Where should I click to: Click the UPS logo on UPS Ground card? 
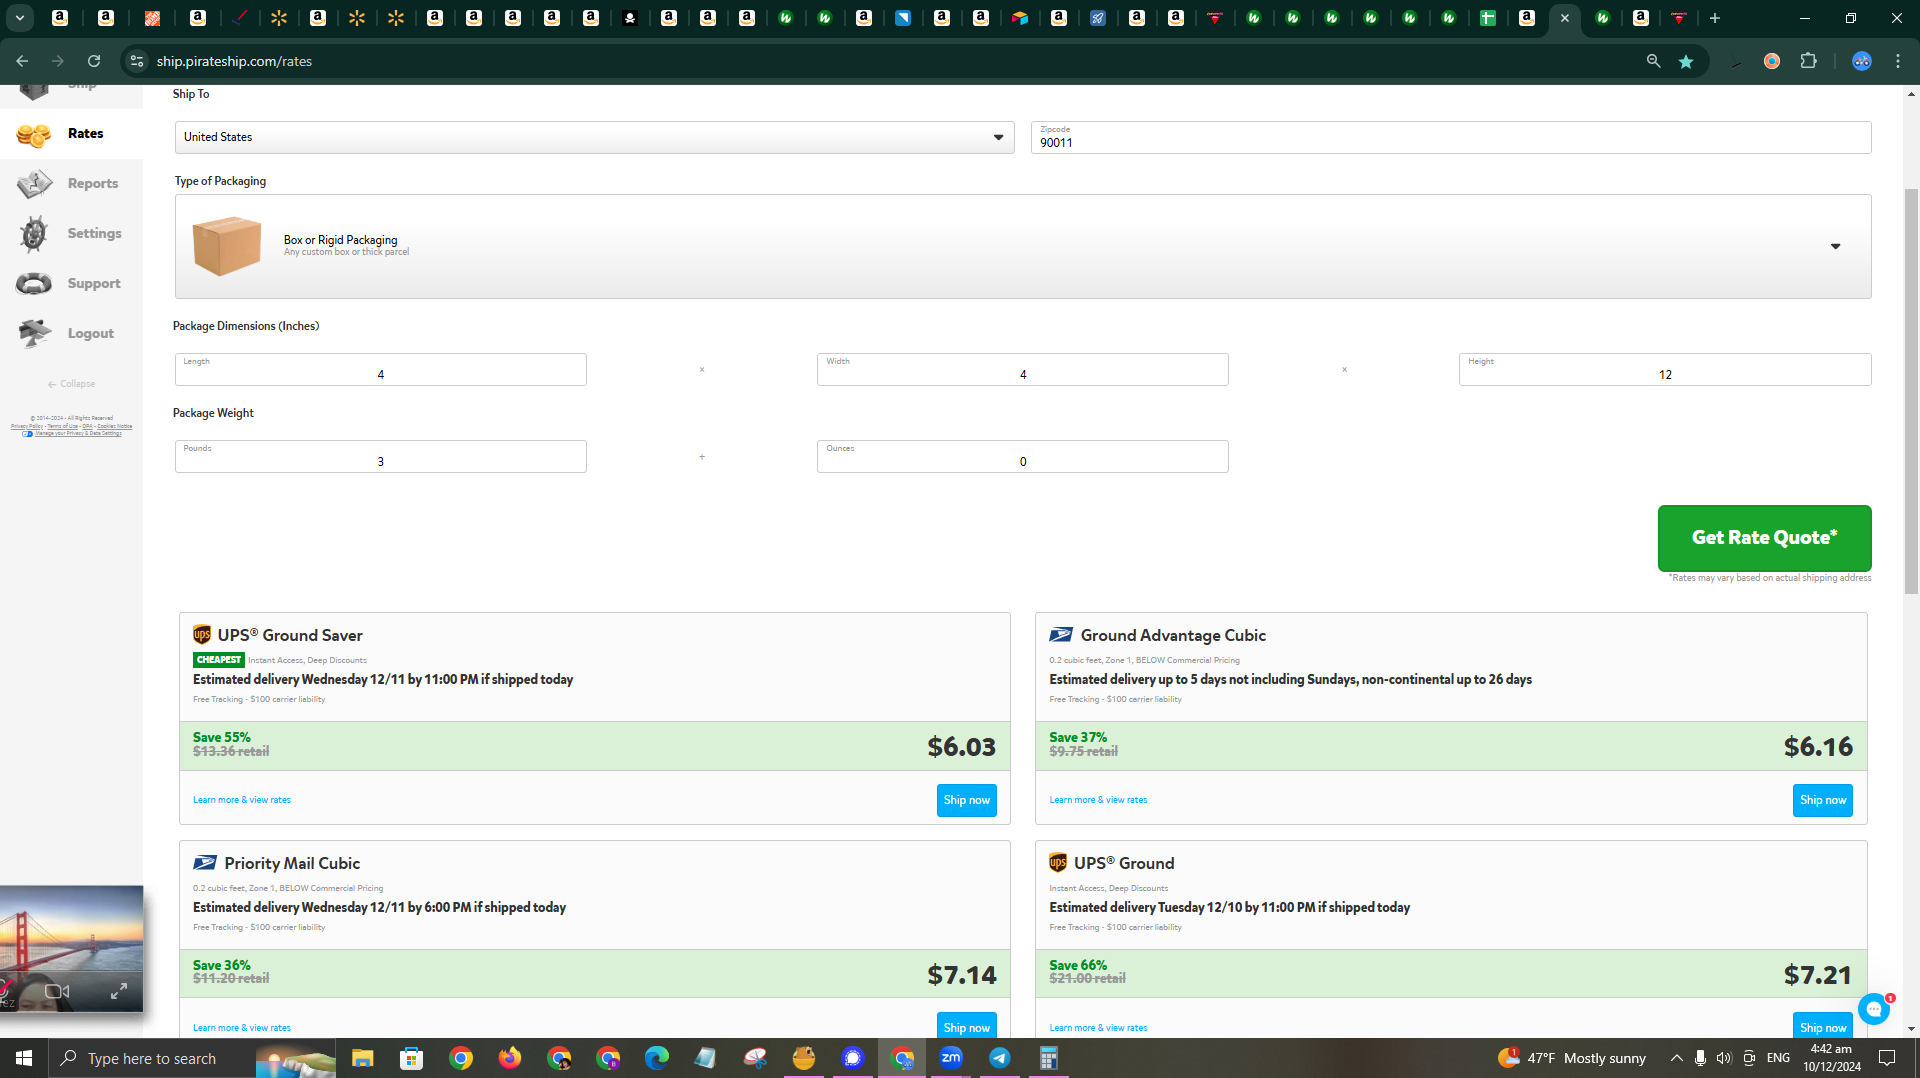[x=1058, y=863]
